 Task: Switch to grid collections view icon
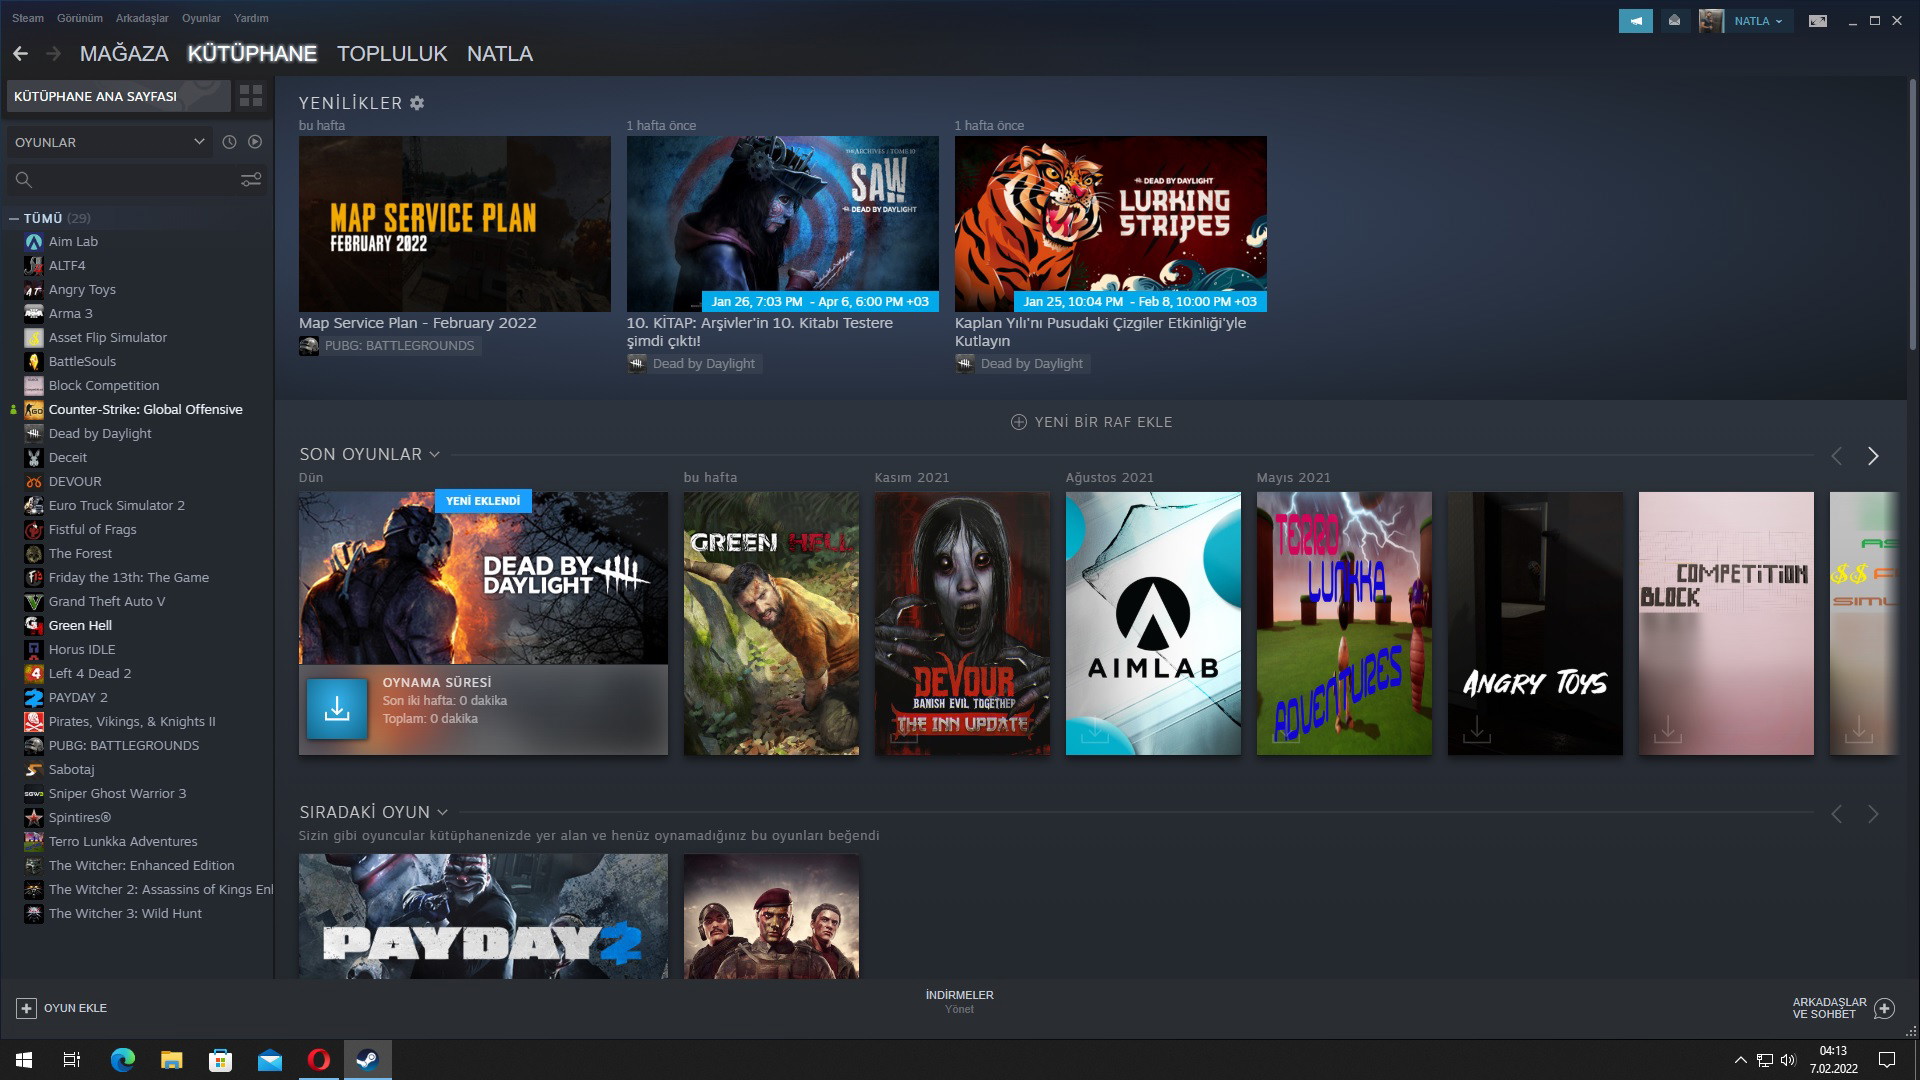click(251, 96)
